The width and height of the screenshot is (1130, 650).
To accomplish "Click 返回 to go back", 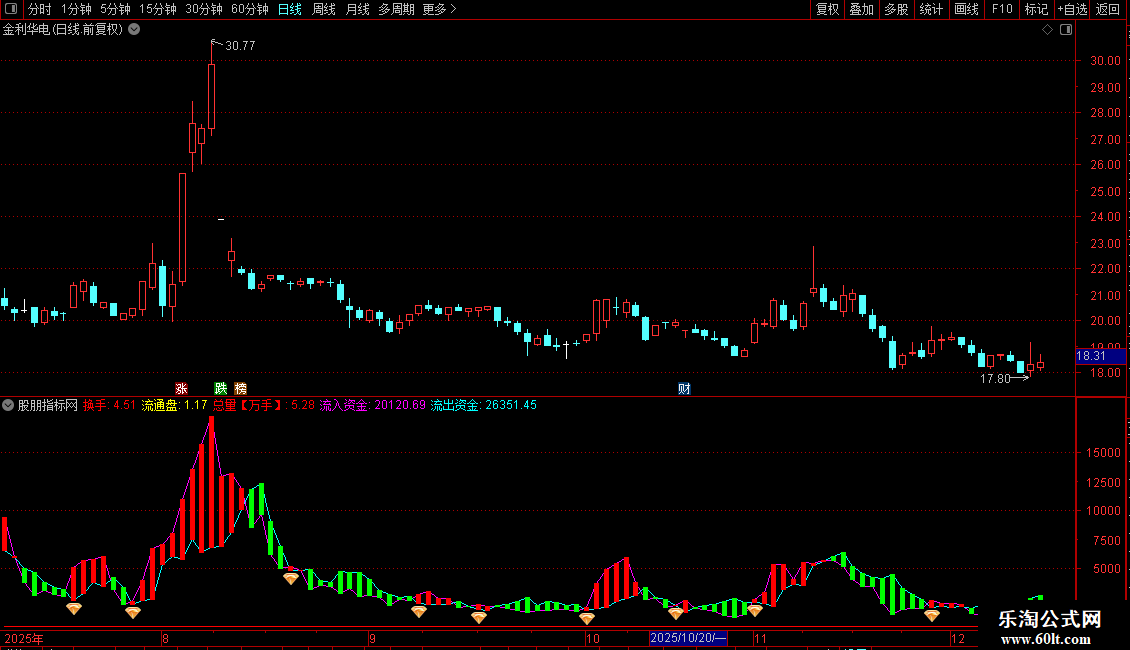I will [1108, 9].
